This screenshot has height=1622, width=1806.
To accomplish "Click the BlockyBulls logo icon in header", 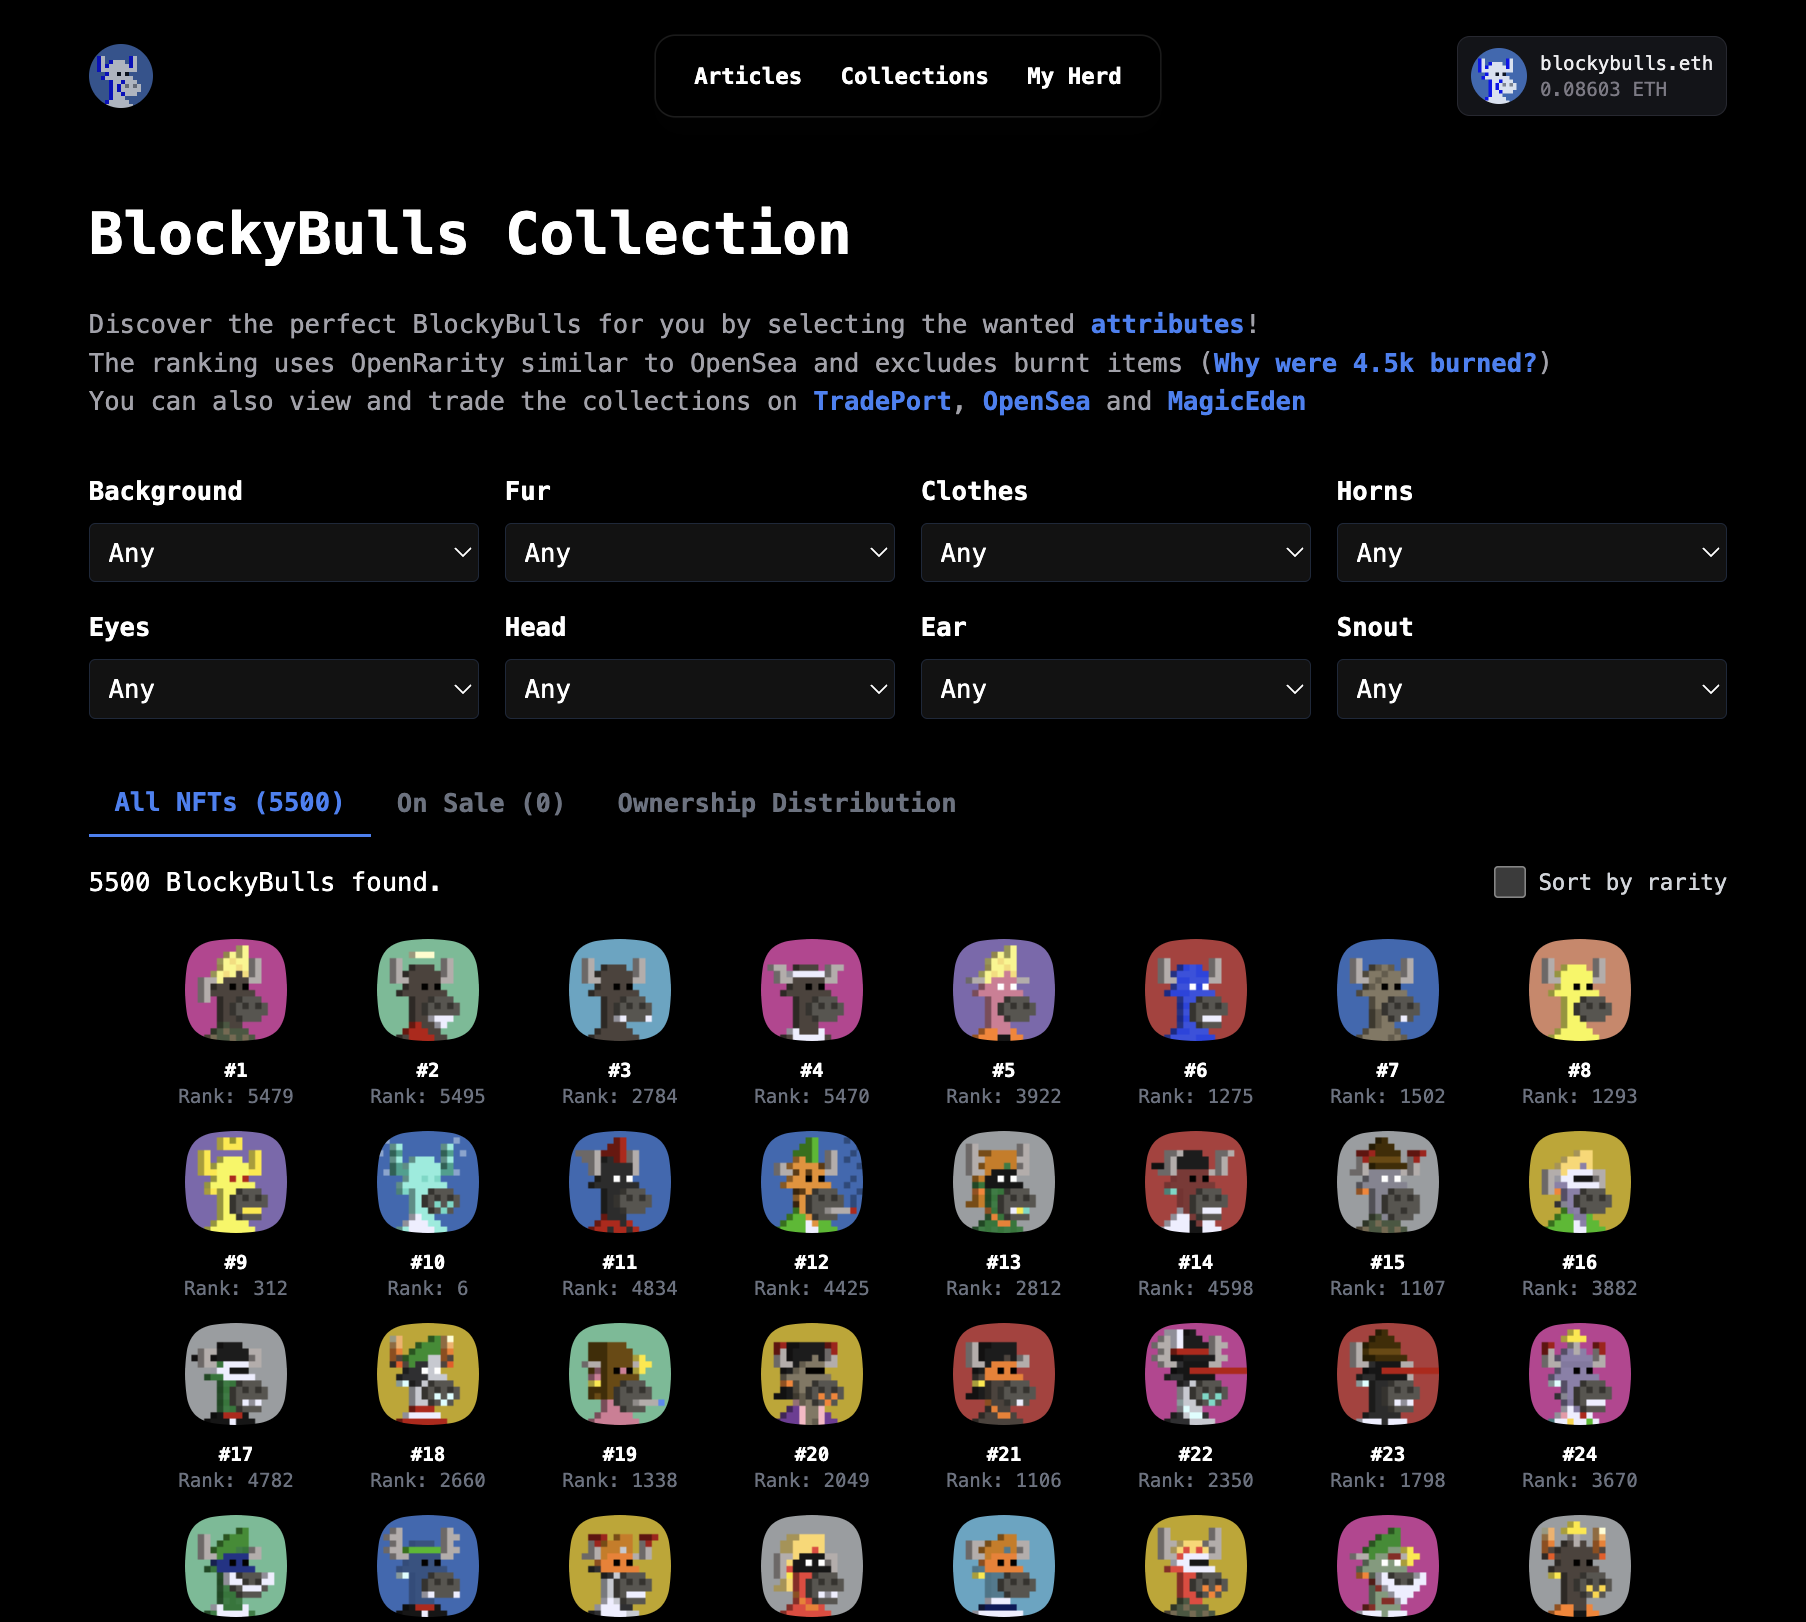I will 121,76.
